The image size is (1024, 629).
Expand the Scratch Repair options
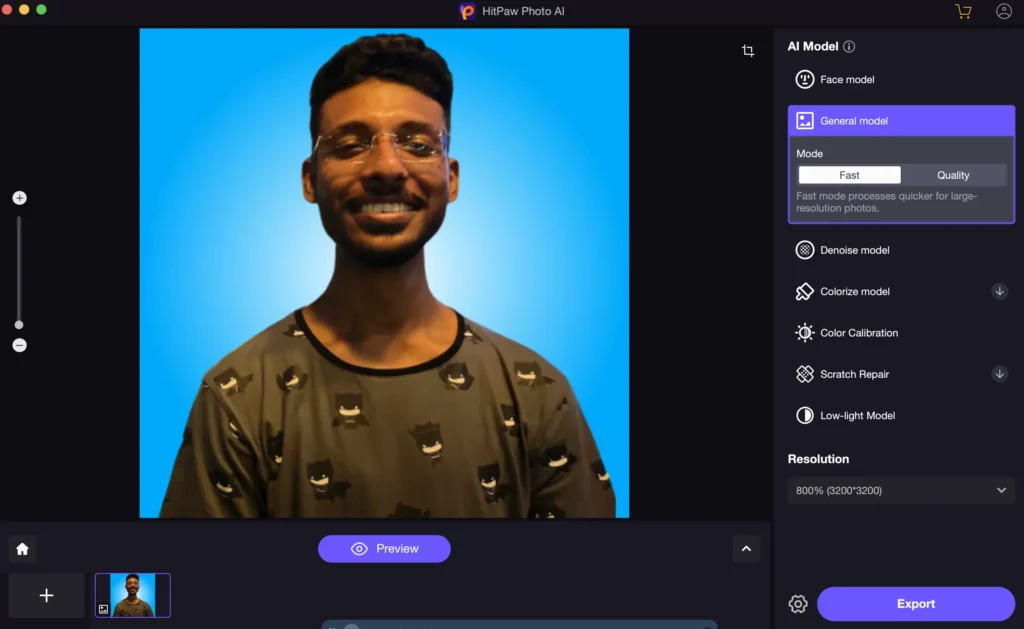(x=1000, y=373)
